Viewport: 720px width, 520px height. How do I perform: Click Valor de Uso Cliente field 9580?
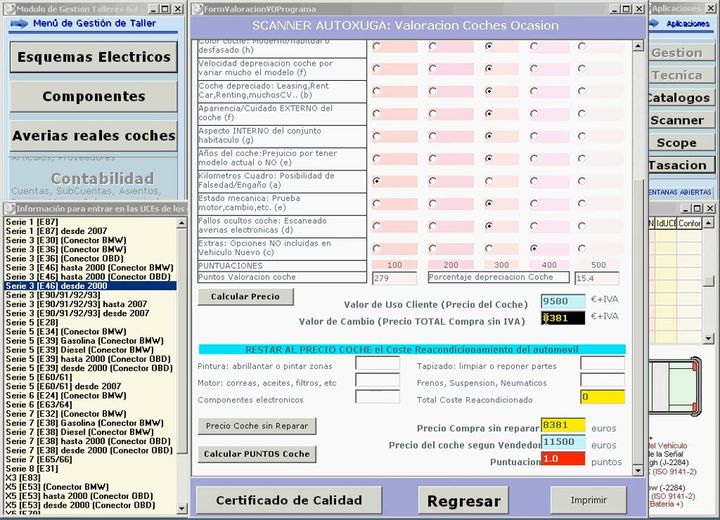pyautogui.click(x=563, y=301)
